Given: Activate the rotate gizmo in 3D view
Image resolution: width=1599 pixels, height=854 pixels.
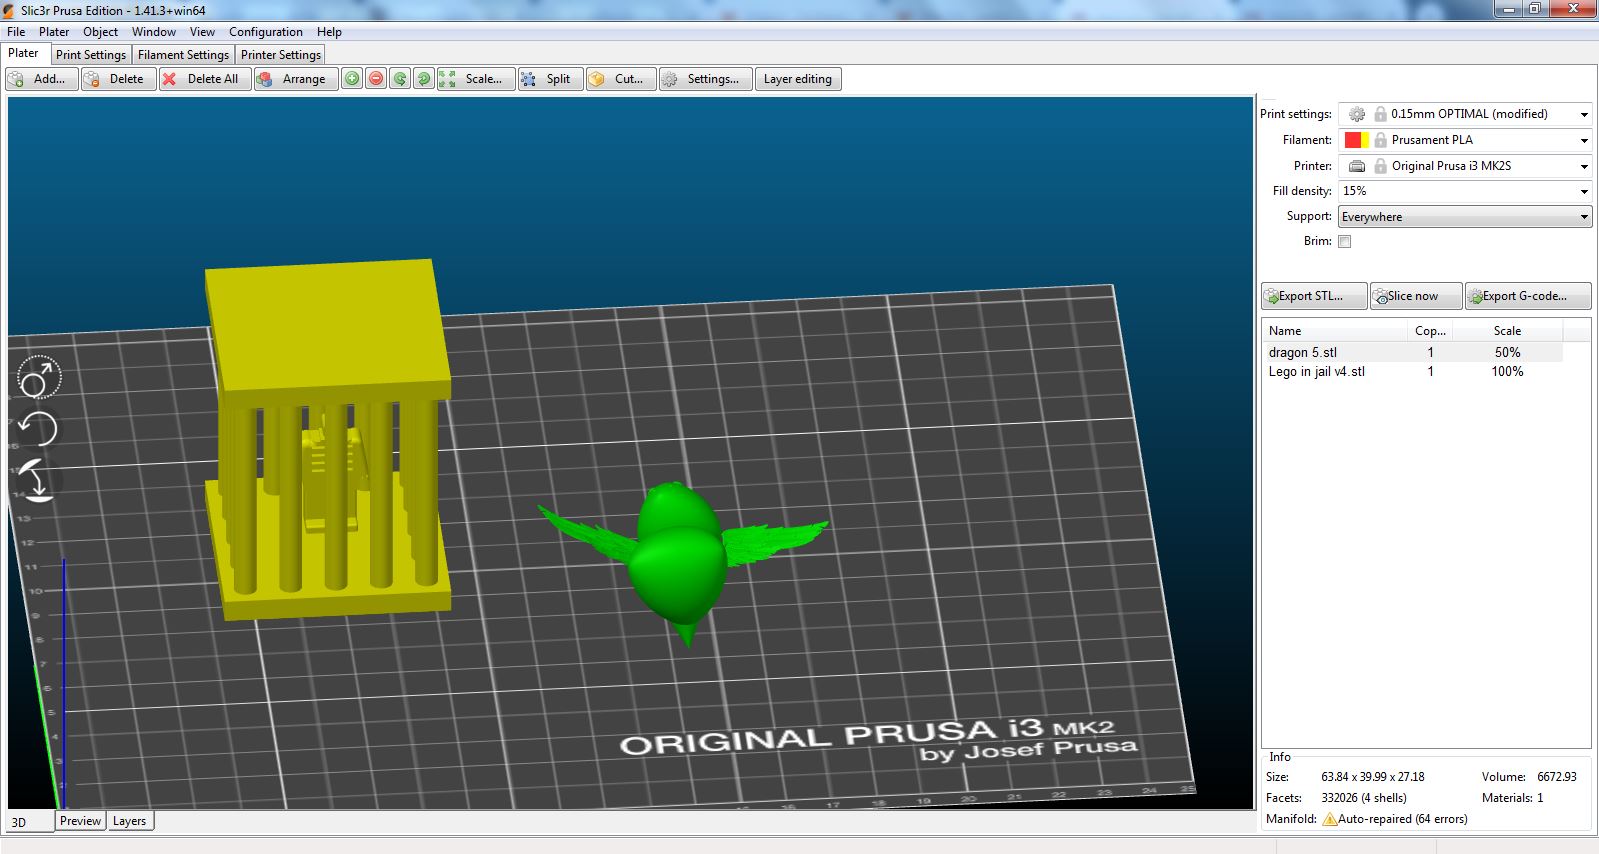Looking at the screenshot, I should point(39,429).
